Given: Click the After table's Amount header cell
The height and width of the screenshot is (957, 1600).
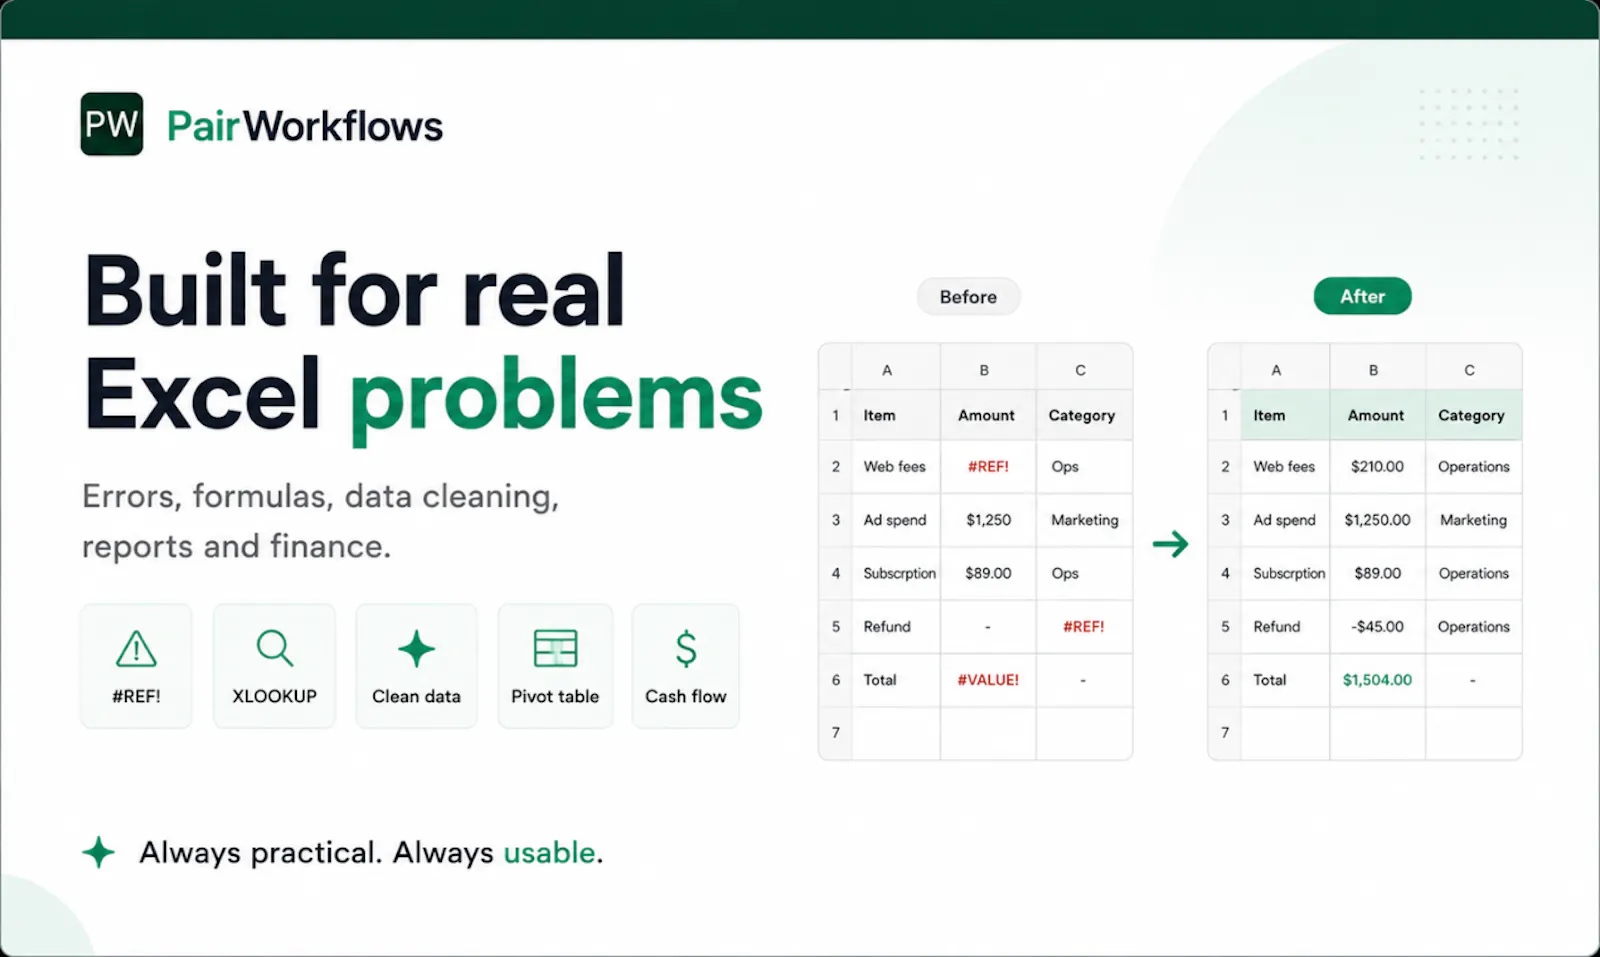Looking at the screenshot, I should 1377,415.
